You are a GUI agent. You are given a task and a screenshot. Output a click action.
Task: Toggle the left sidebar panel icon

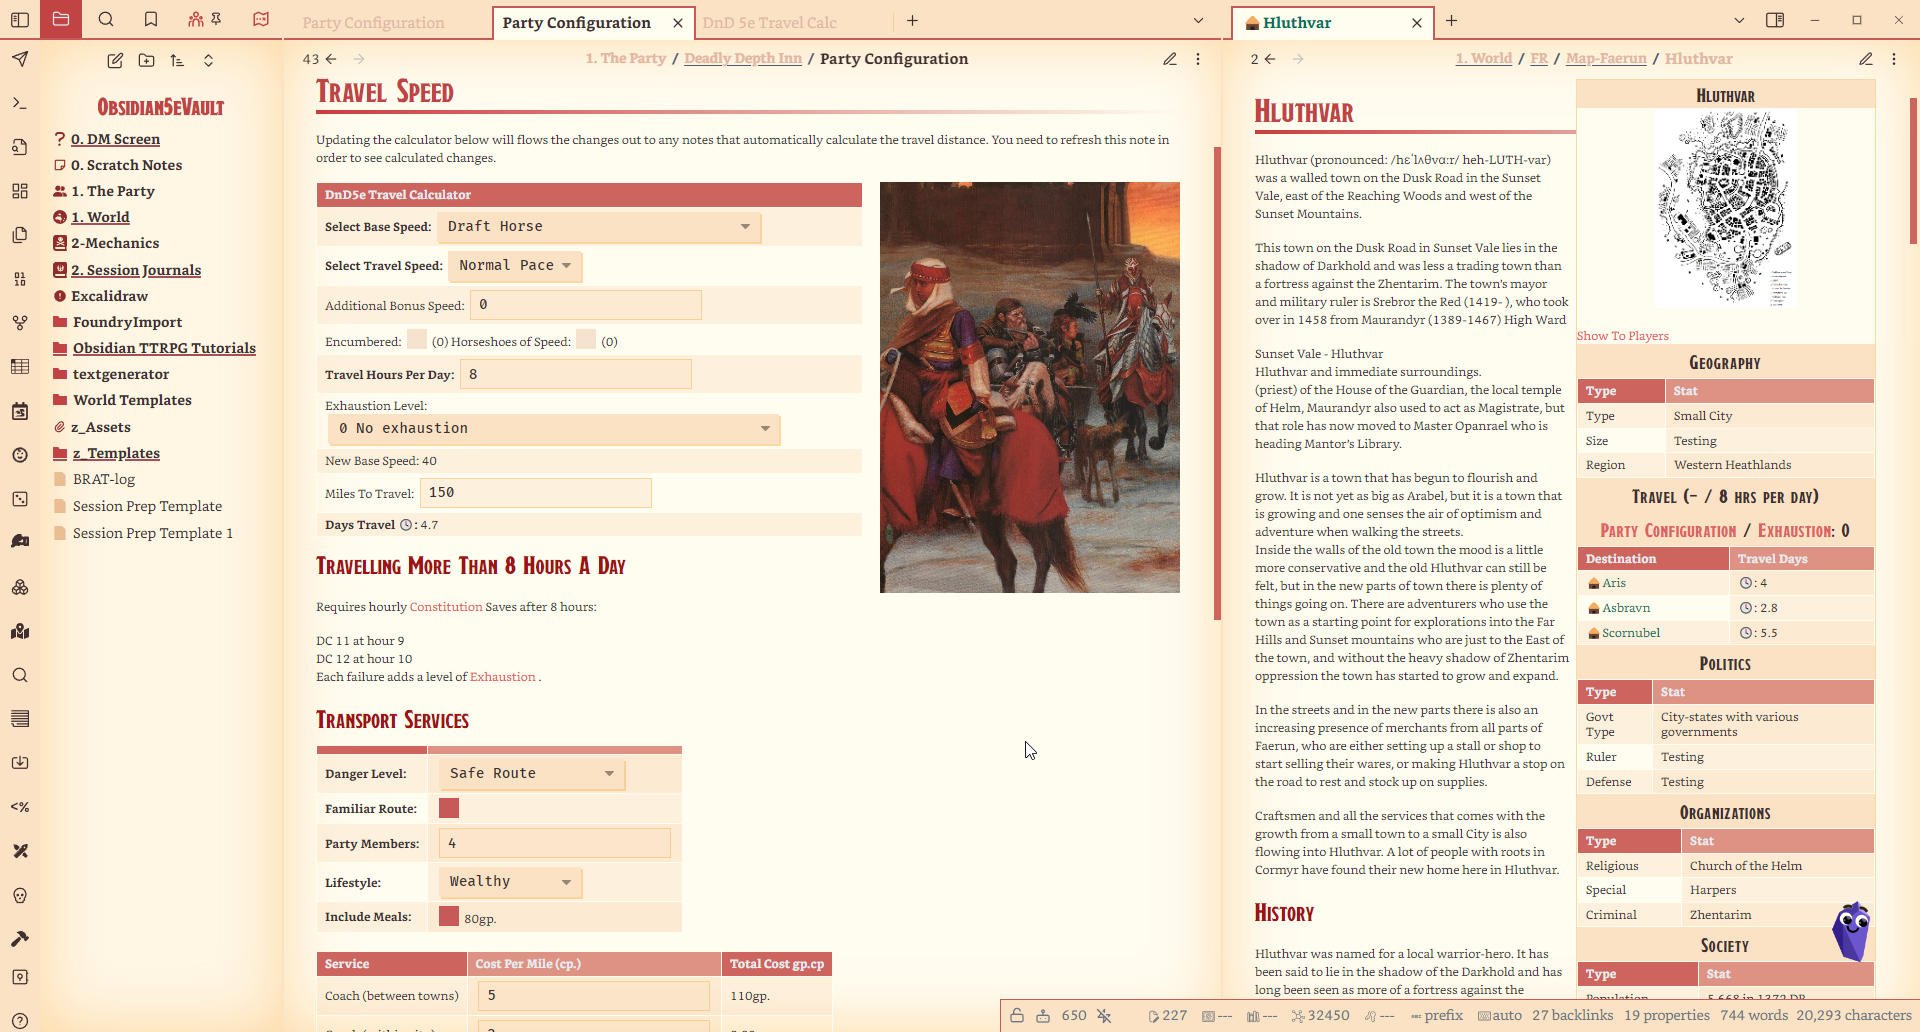pos(20,20)
